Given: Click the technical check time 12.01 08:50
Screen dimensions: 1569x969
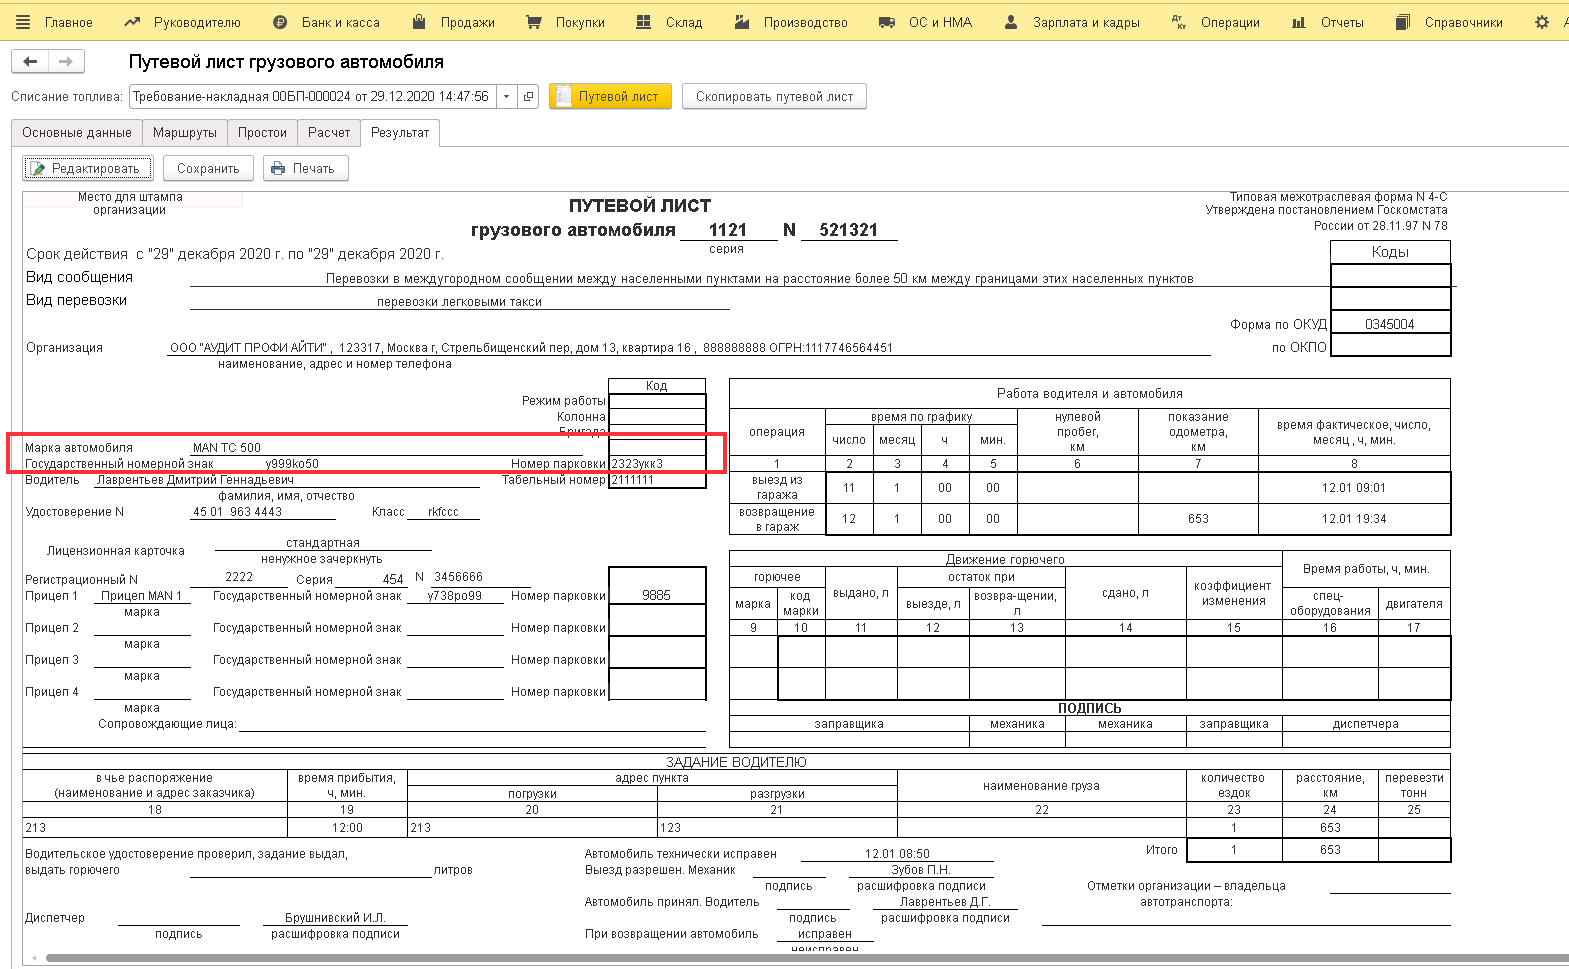Looking at the screenshot, I should [x=897, y=854].
